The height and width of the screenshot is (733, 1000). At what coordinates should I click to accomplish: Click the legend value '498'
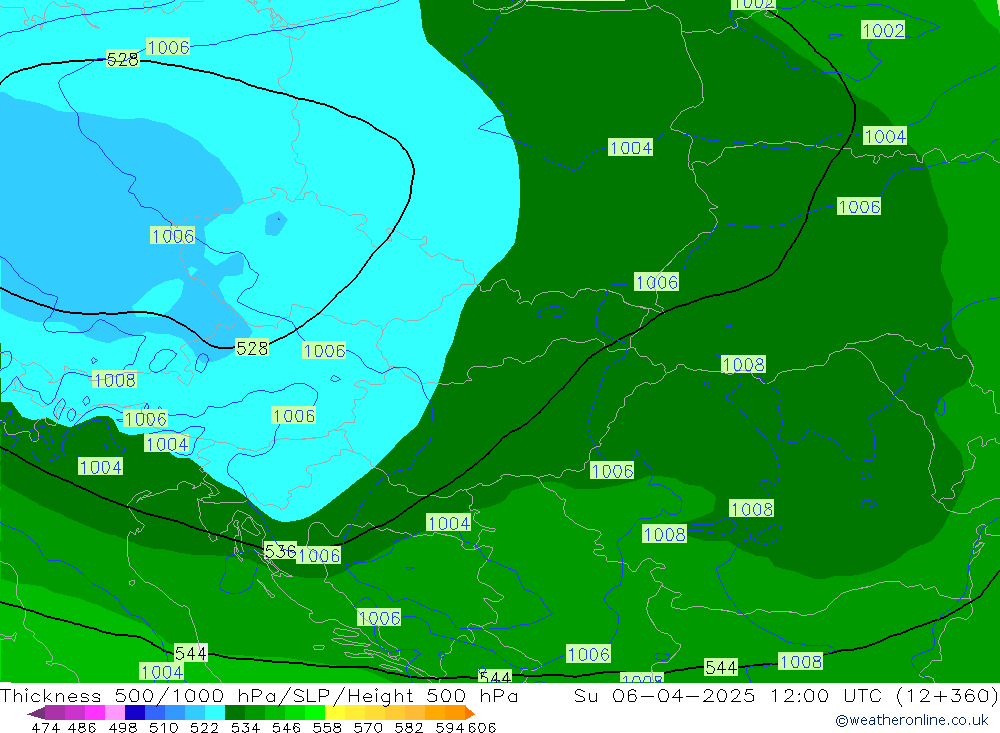tap(123, 727)
